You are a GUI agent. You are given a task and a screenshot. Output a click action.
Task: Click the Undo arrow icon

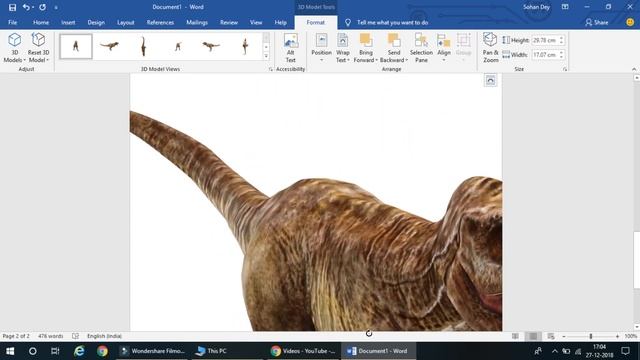[26, 7]
